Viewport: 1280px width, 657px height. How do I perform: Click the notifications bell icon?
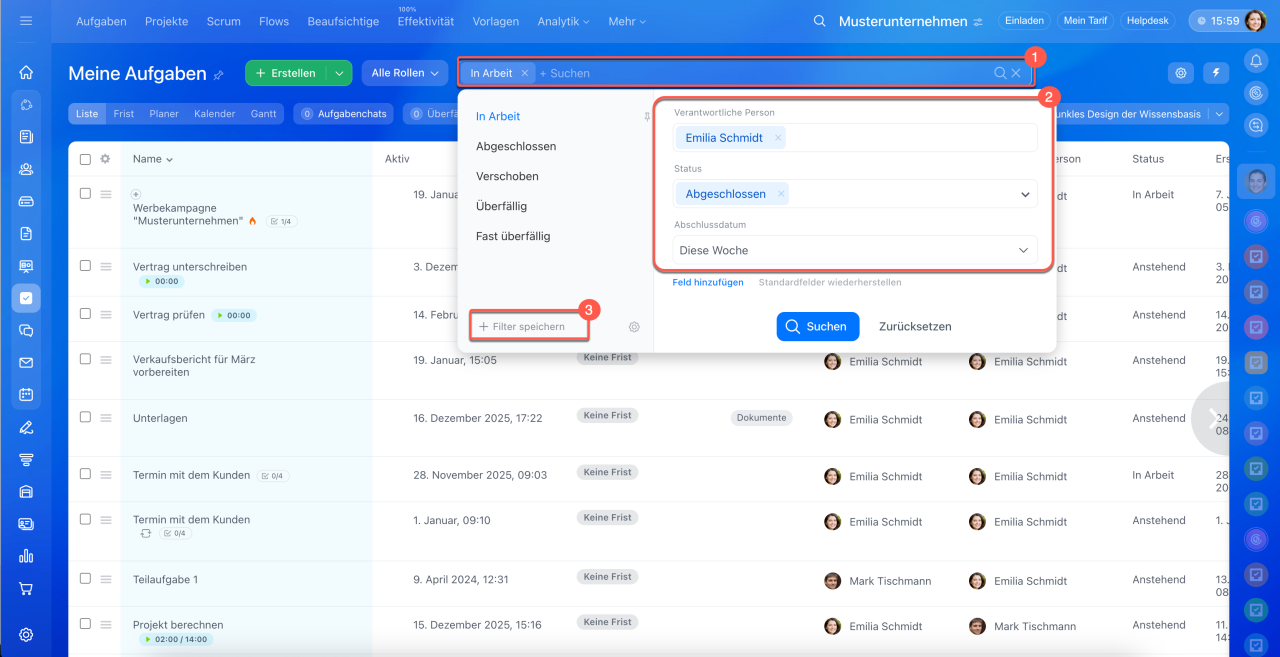(x=1255, y=61)
